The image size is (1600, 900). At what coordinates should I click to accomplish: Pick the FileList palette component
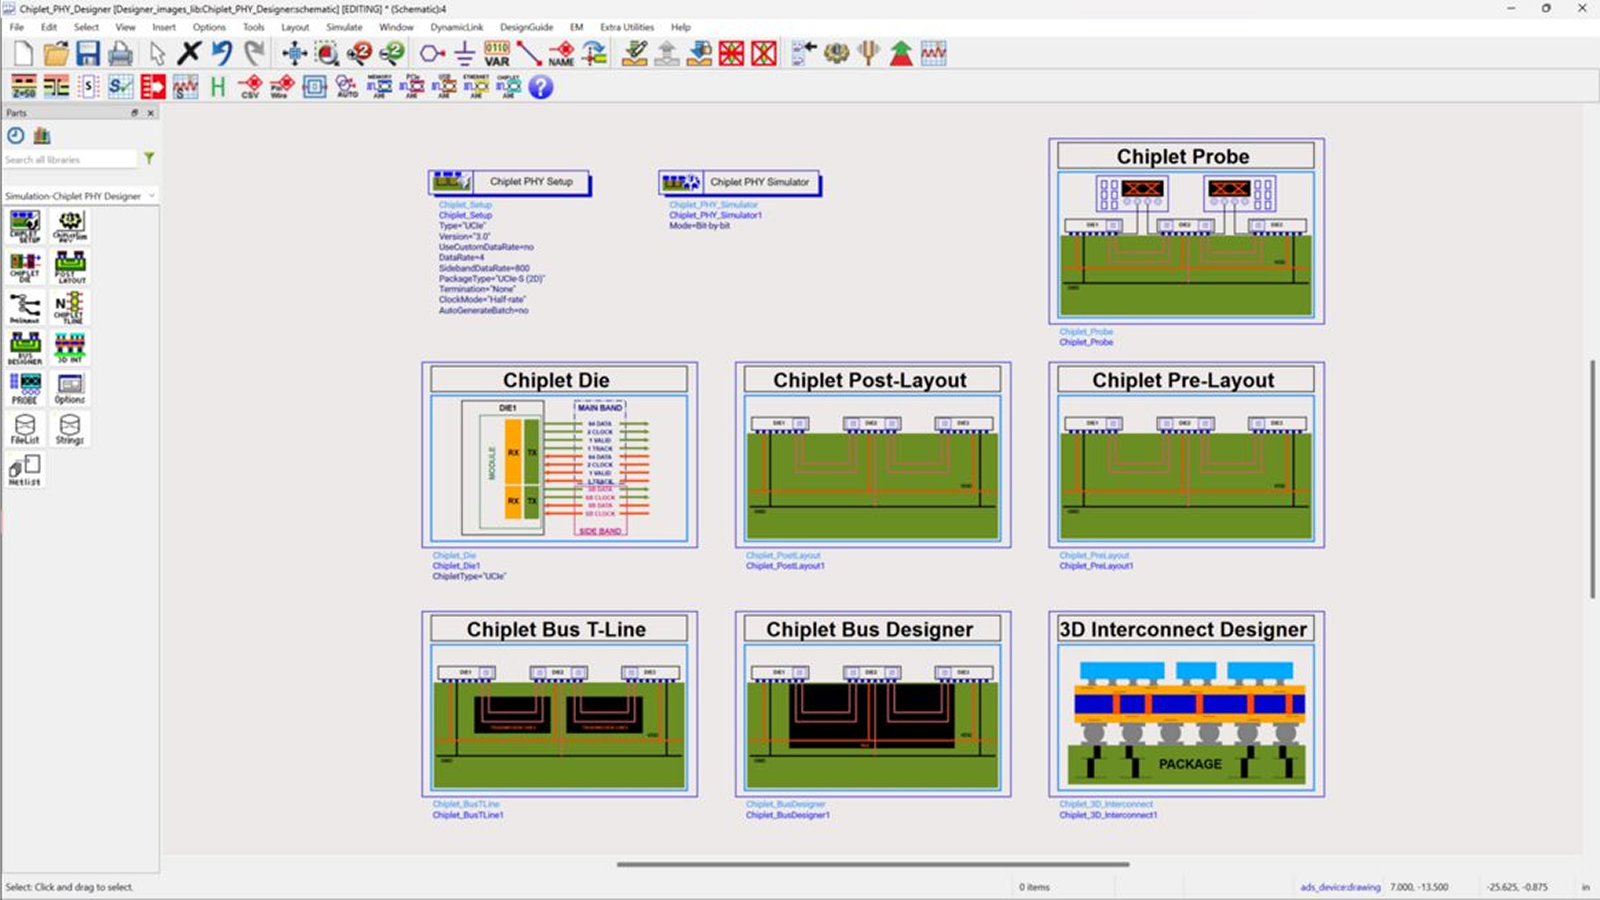point(25,429)
